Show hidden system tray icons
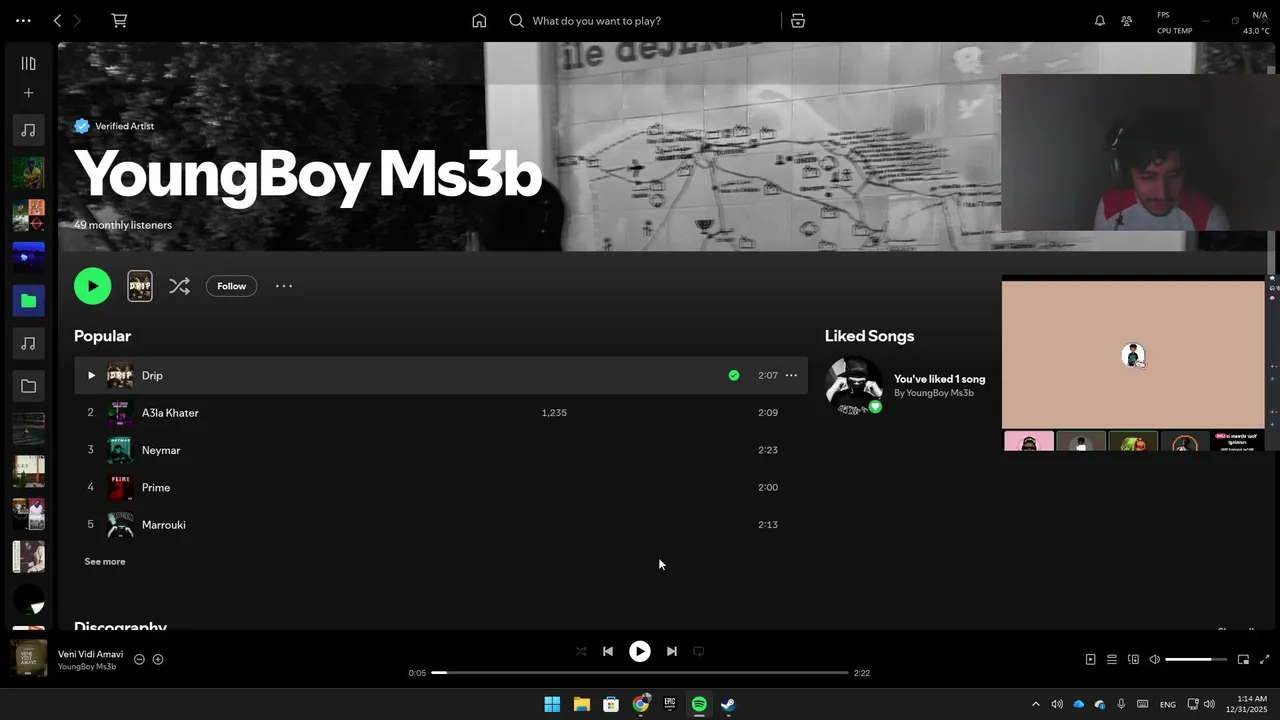 (1035, 704)
